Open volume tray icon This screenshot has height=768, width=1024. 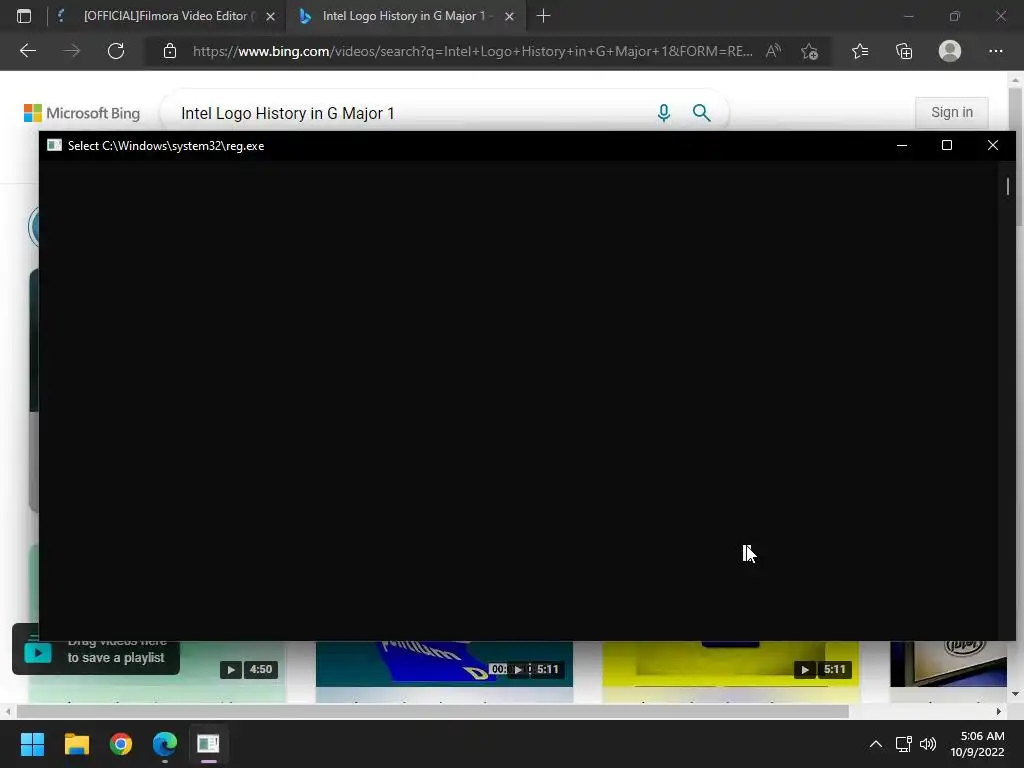[928, 744]
